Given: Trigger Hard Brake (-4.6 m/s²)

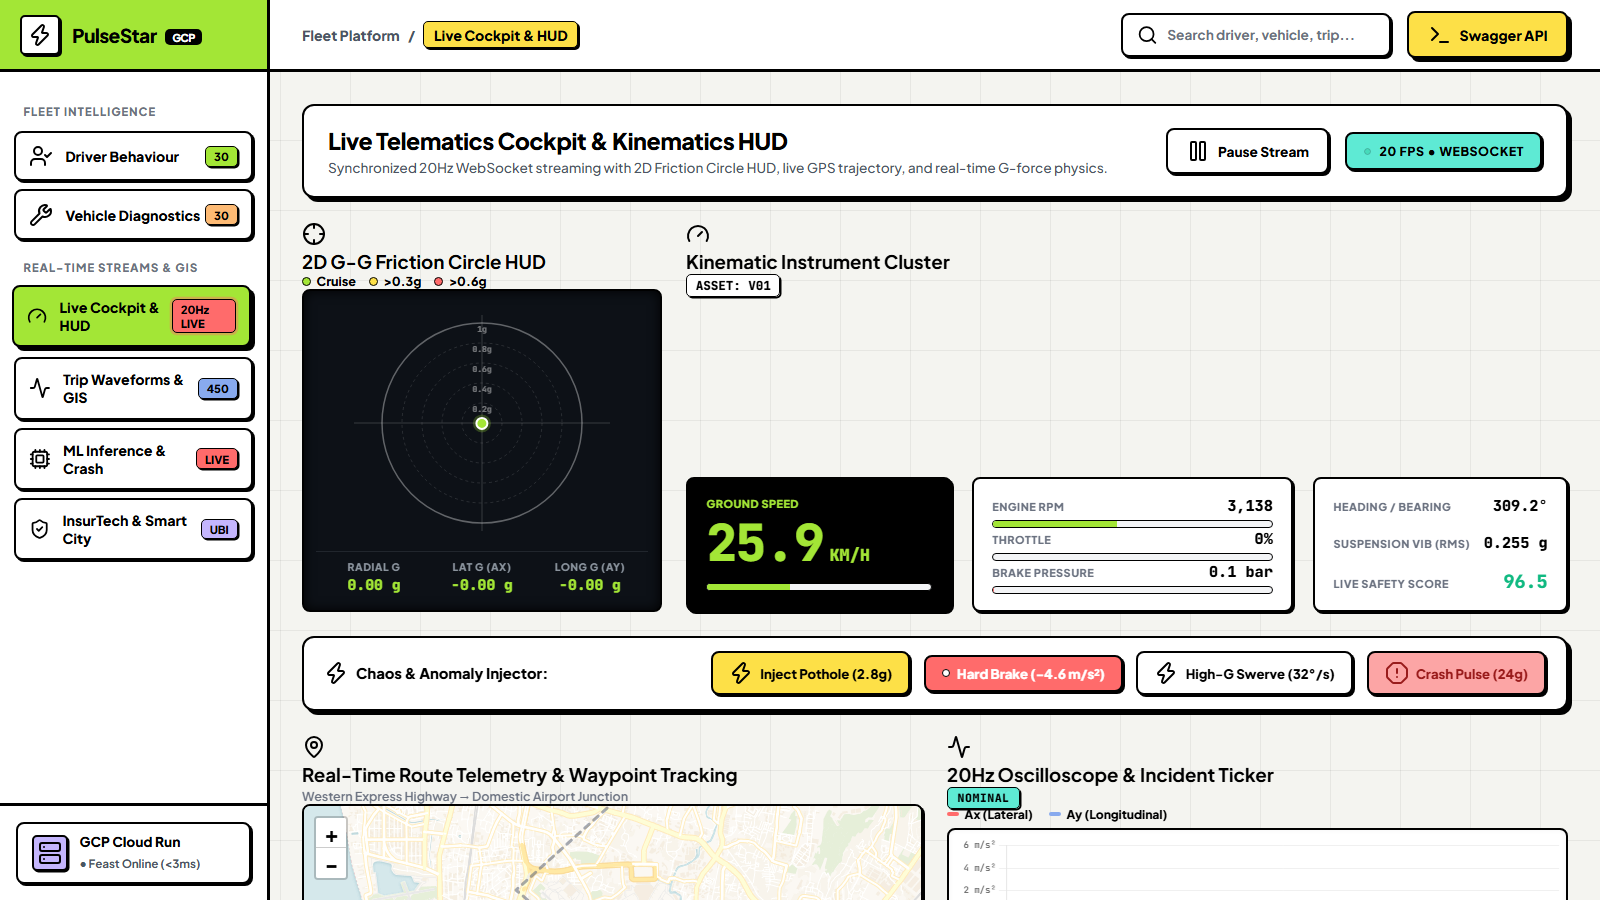Looking at the screenshot, I should [x=1023, y=674].
